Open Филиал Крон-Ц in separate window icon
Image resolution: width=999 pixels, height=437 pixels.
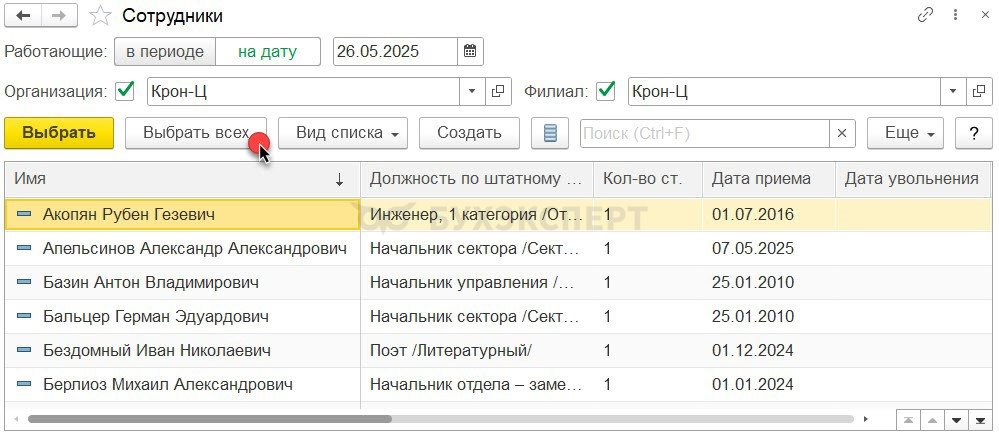(x=979, y=92)
